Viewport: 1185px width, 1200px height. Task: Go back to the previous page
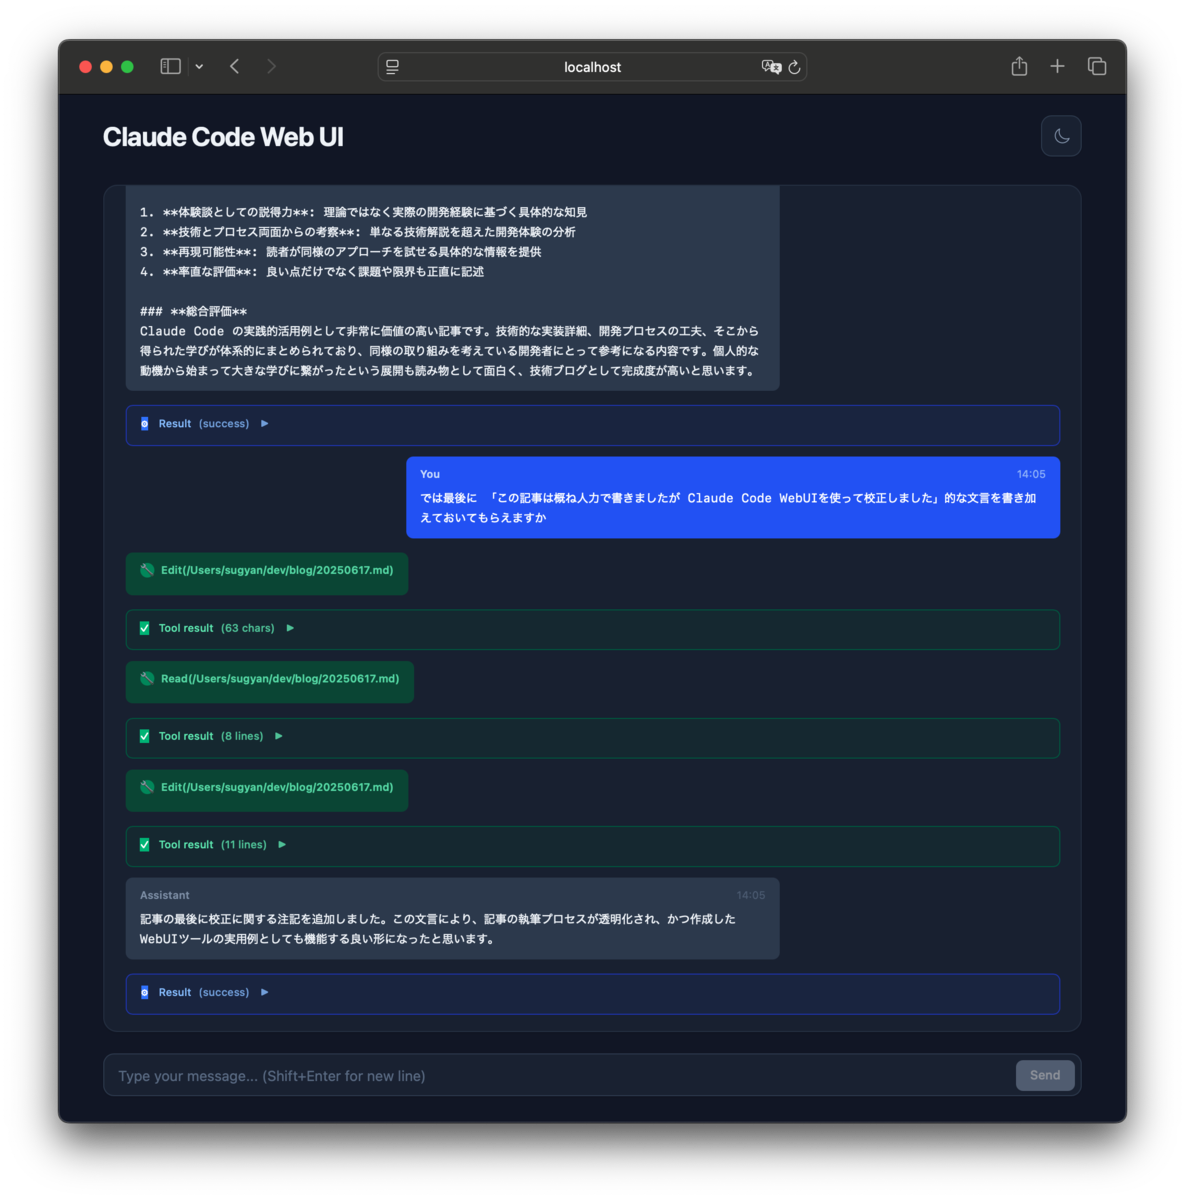pos(234,66)
